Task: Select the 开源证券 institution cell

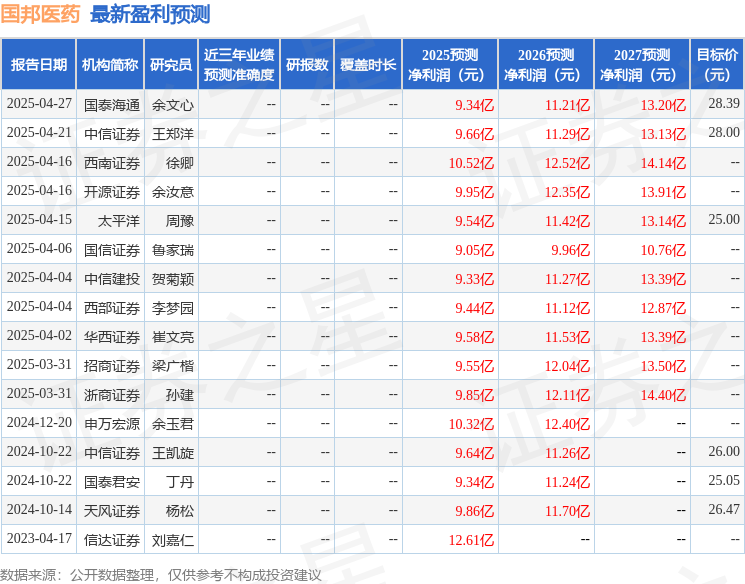Action: tap(112, 192)
